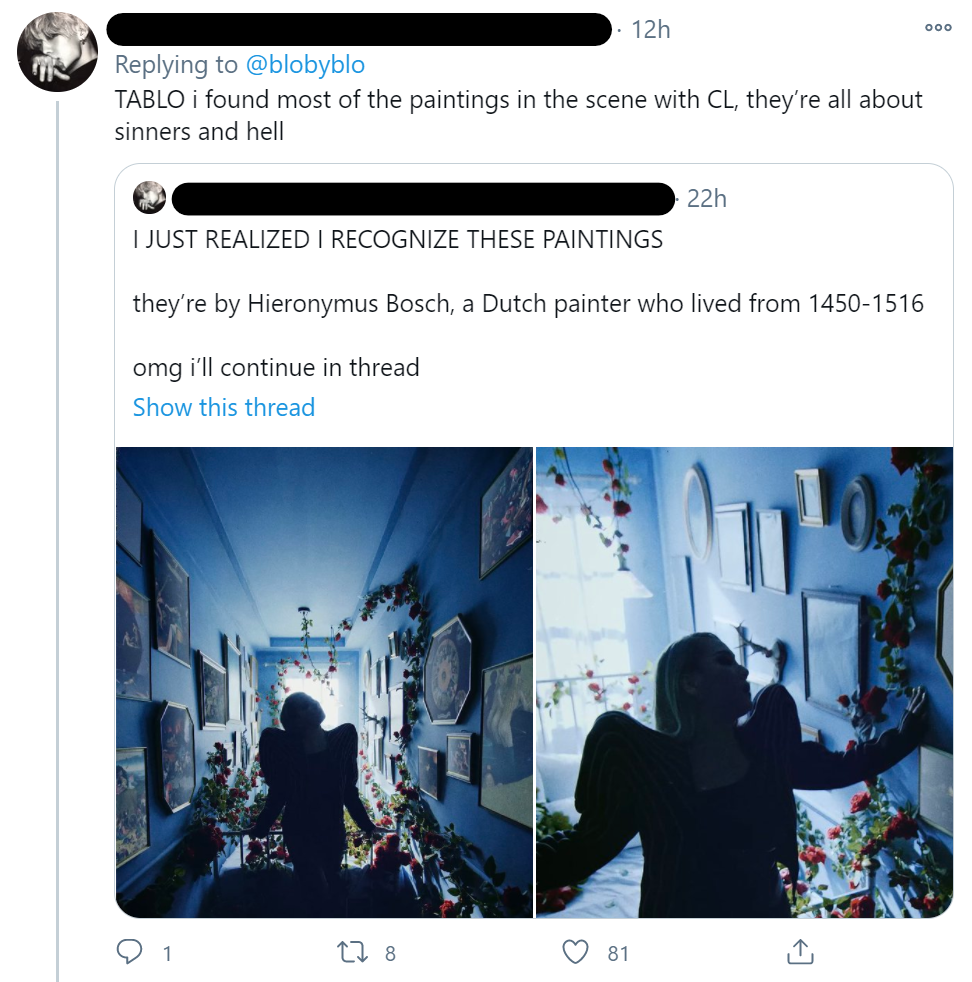
Task: Click the main tweet text about sinners and hell
Action: click(x=518, y=115)
